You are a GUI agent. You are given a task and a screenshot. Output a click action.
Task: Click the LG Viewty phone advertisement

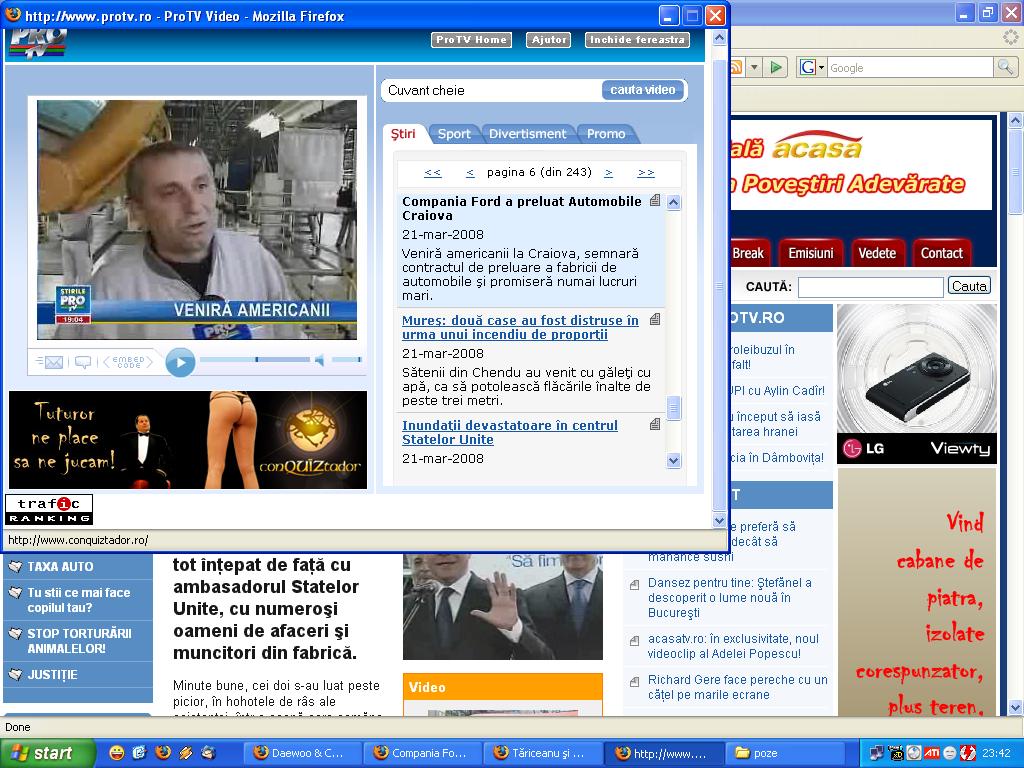click(917, 384)
